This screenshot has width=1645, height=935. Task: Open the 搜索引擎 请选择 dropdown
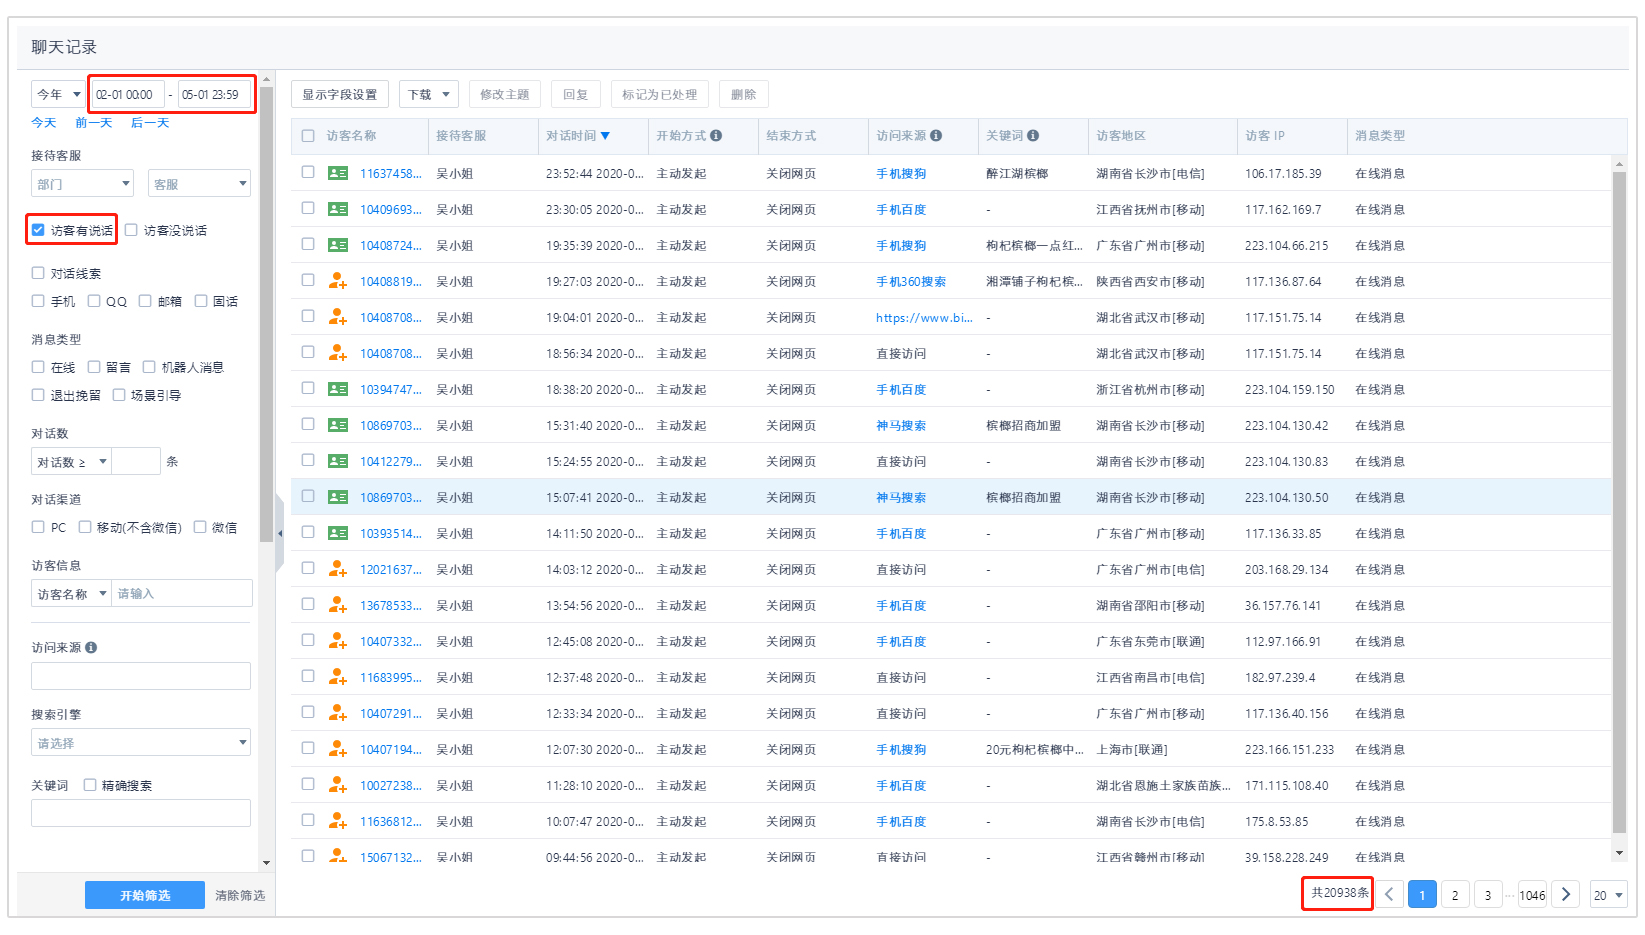pos(141,743)
